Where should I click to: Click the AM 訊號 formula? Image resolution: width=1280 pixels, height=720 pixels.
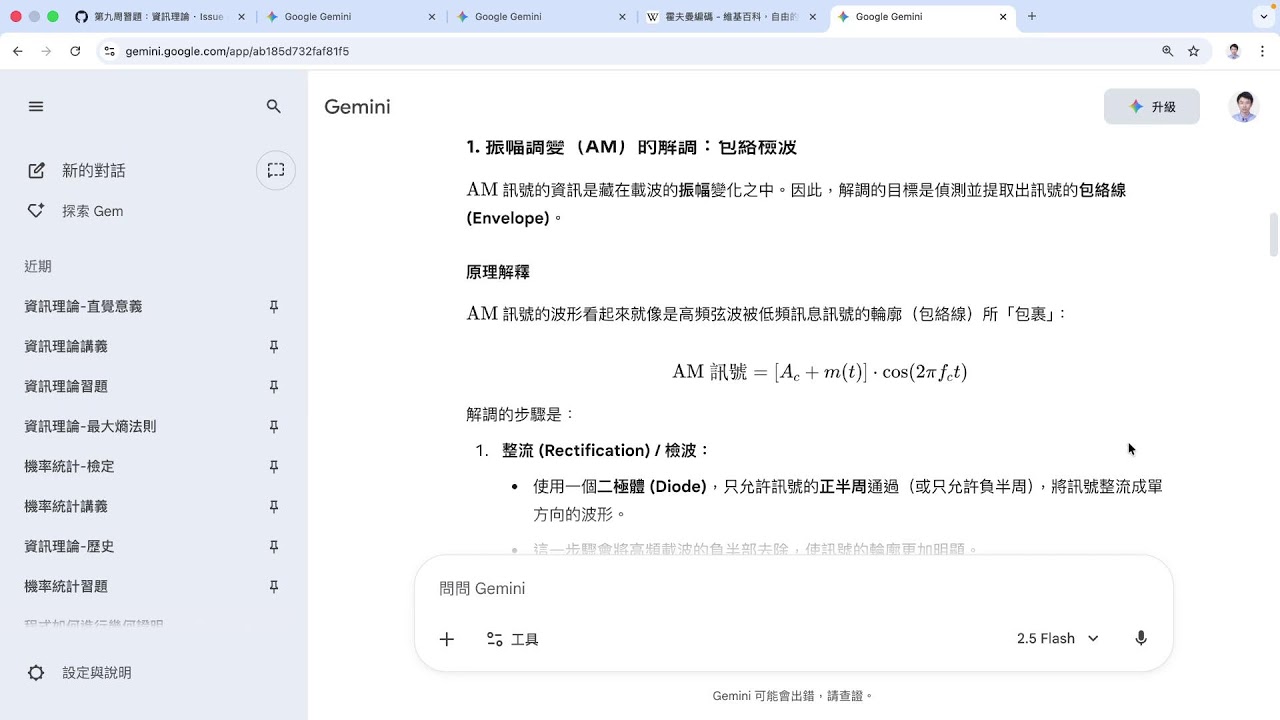(819, 372)
